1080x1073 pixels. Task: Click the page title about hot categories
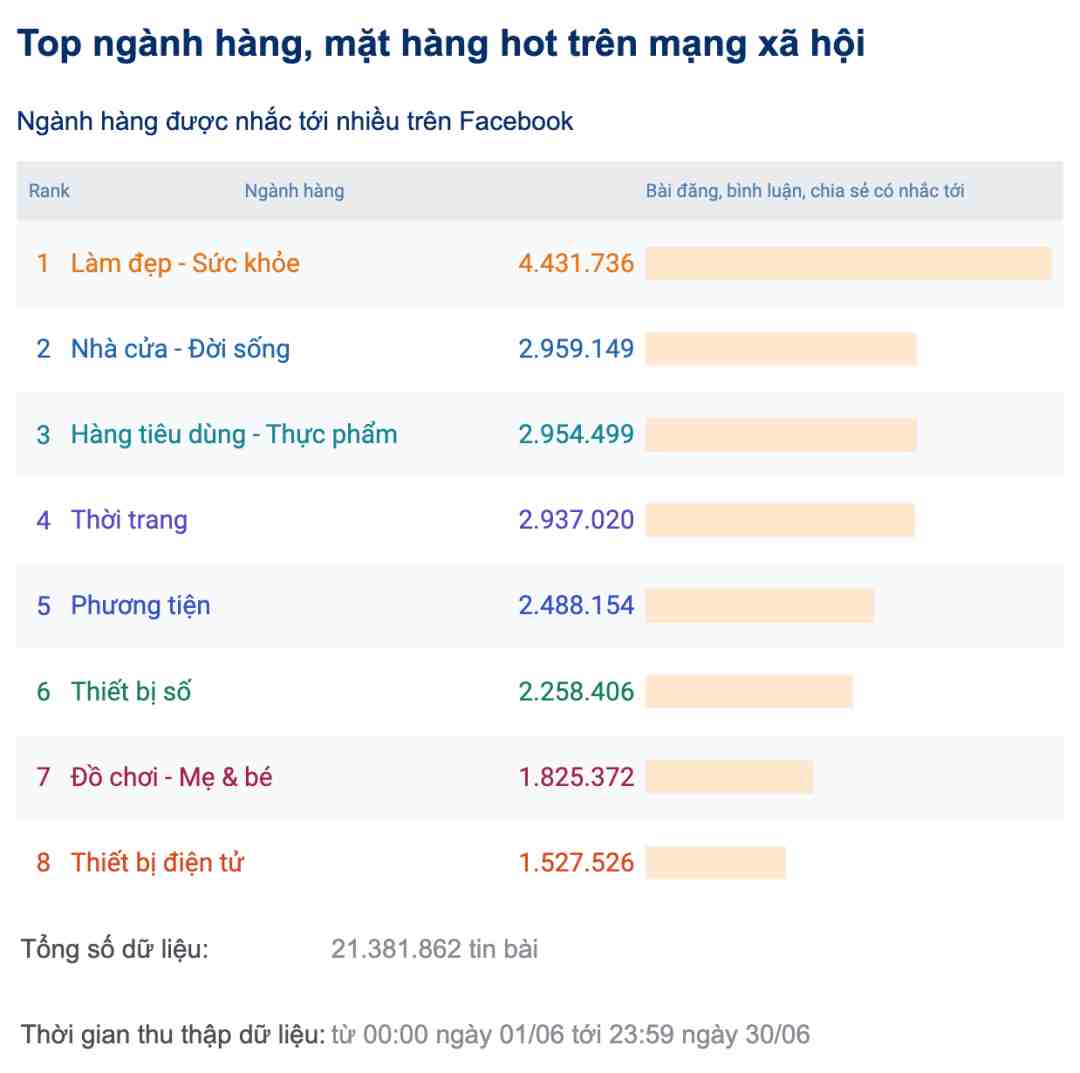(441, 45)
